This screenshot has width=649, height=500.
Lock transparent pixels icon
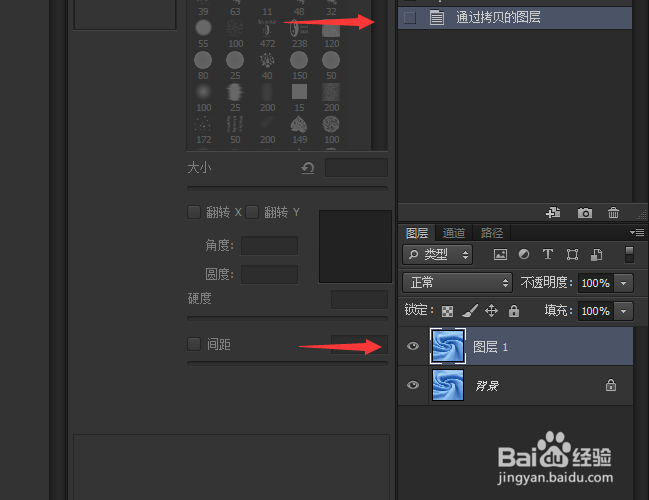tap(447, 311)
